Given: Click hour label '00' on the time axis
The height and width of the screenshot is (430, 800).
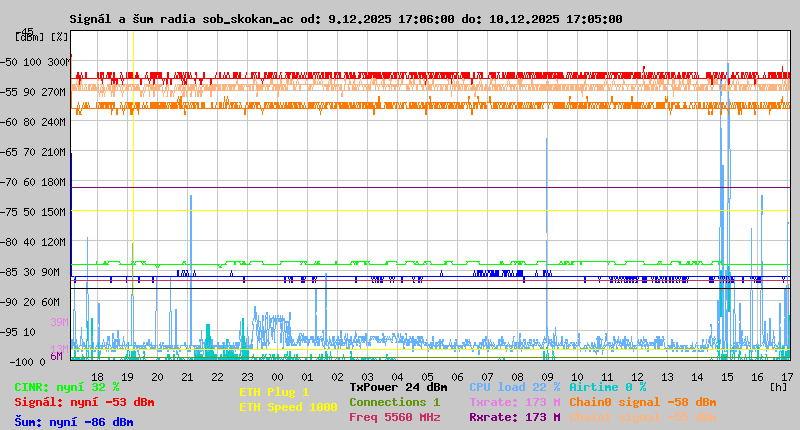Looking at the screenshot, I should (278, 377).
